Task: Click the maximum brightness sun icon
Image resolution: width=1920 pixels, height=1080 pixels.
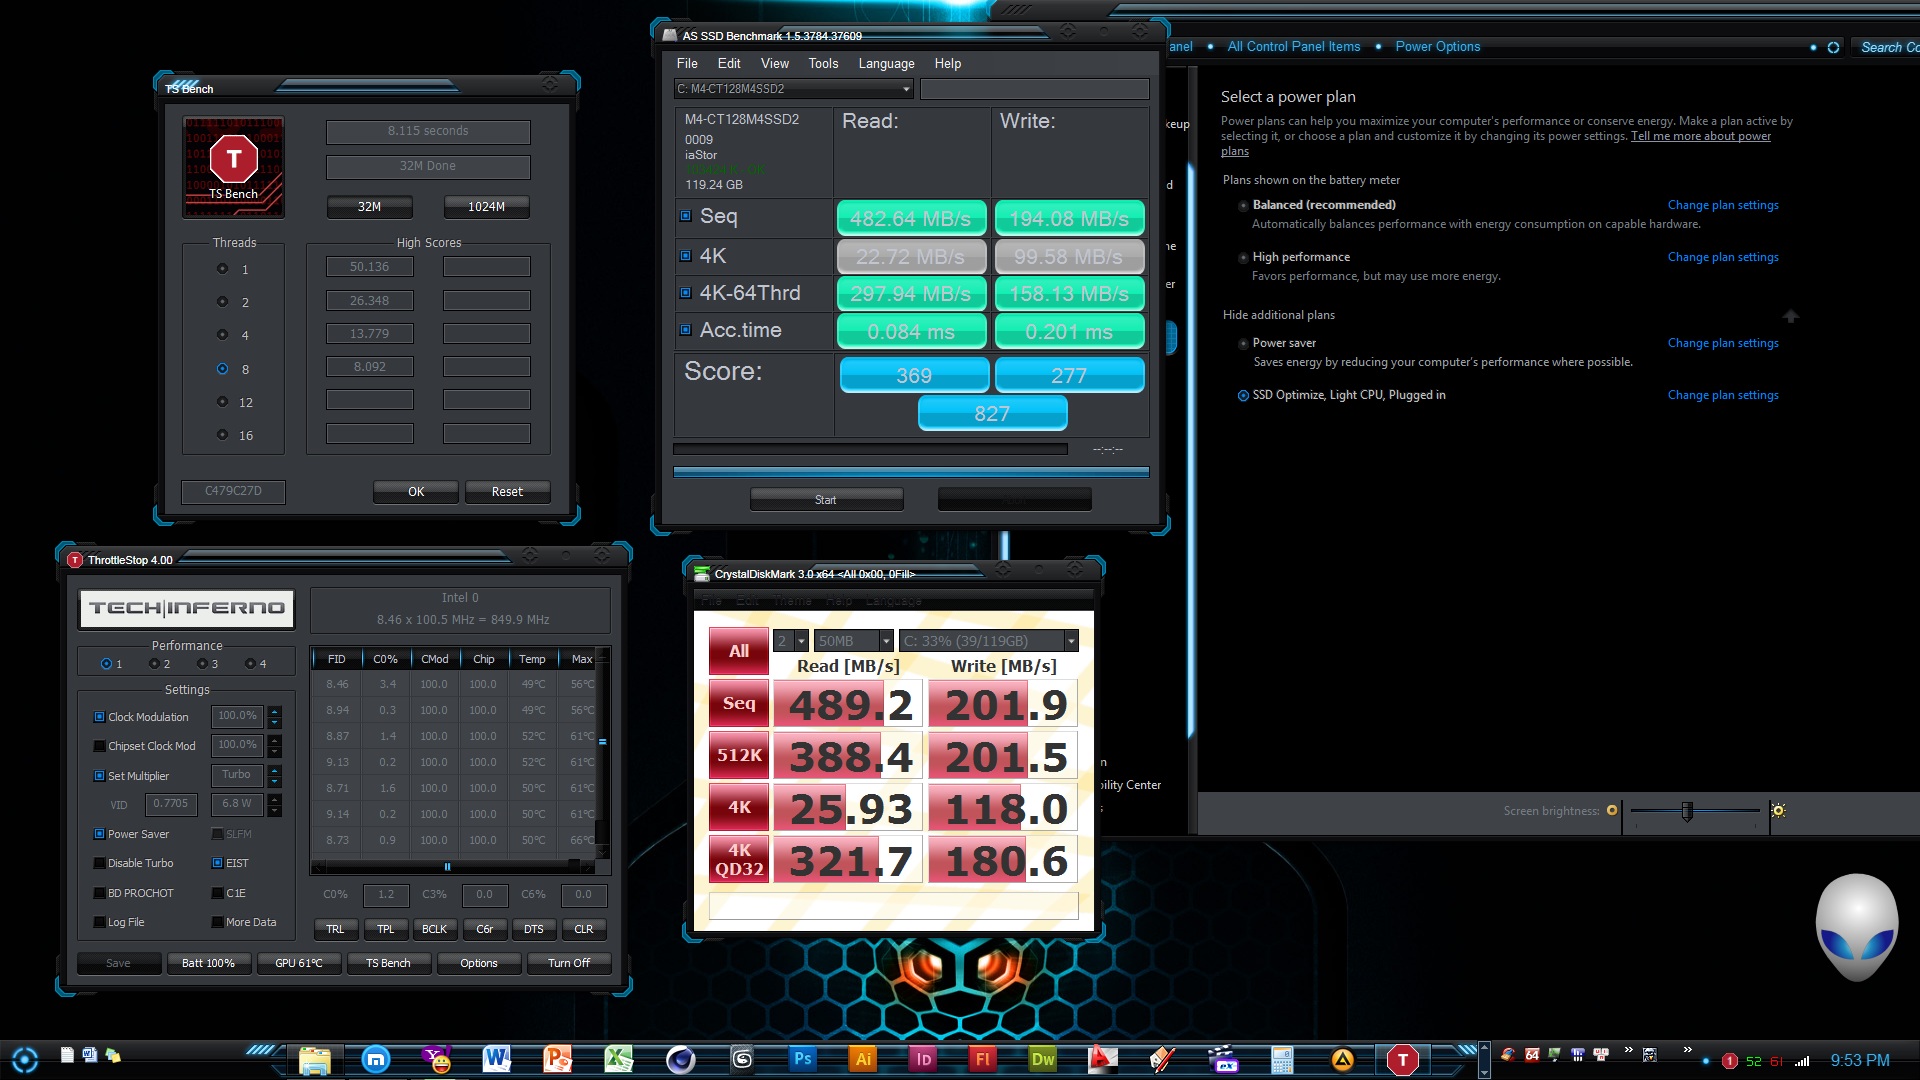Action: pos(1778,811)
